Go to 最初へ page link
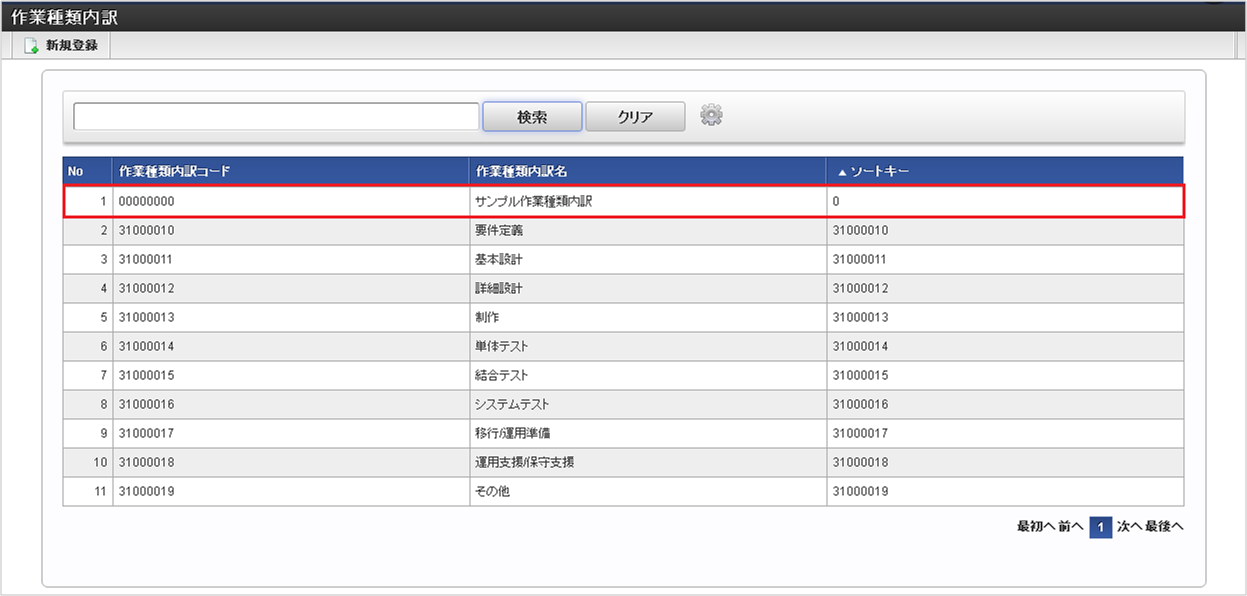This screenshot has width=1247, height=596. (1035, 527)
